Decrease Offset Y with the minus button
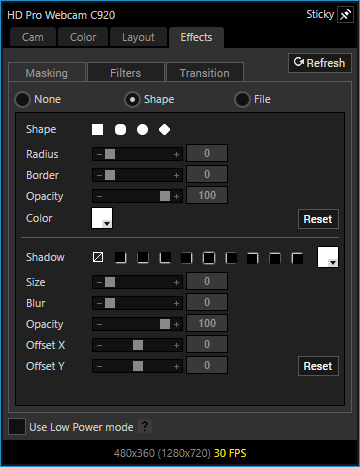 tap(99, 366)
